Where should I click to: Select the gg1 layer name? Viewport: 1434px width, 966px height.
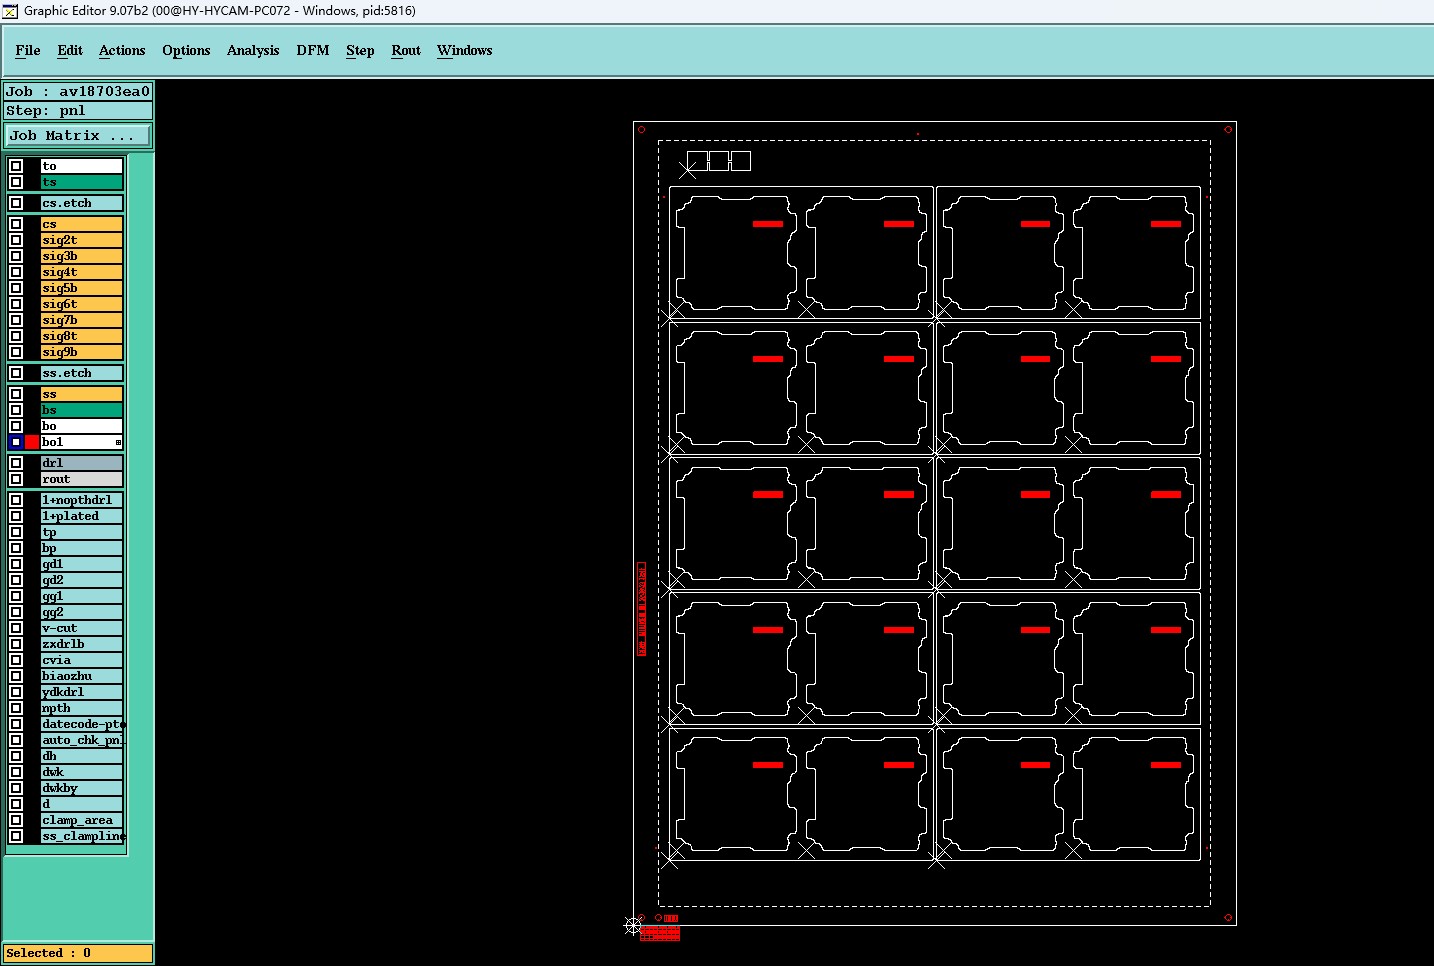tap(81, 596)
